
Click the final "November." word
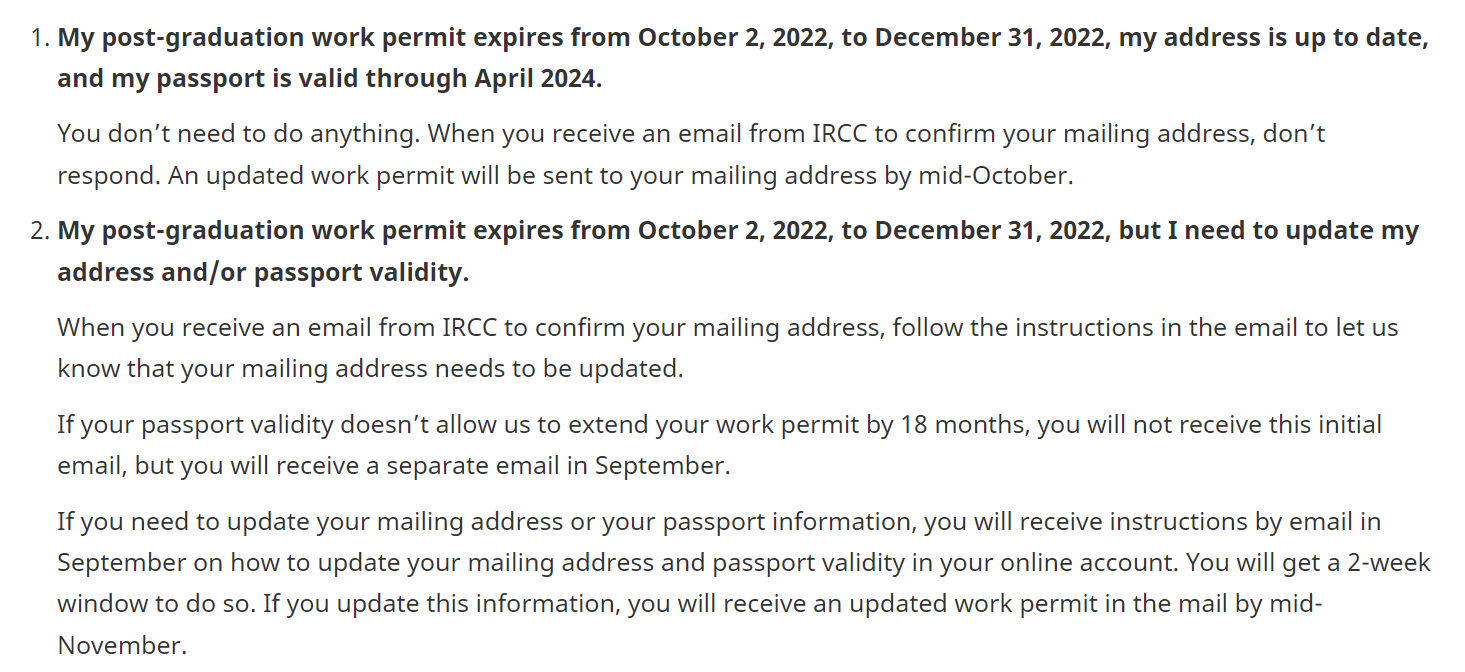tap(122, 645)
